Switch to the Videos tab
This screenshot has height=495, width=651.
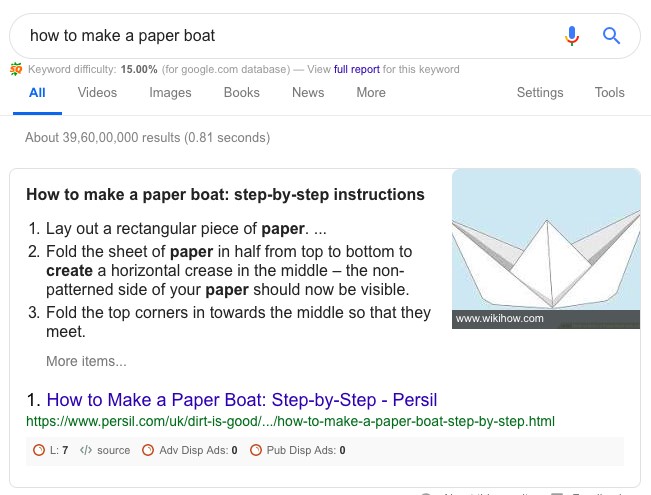97,93
